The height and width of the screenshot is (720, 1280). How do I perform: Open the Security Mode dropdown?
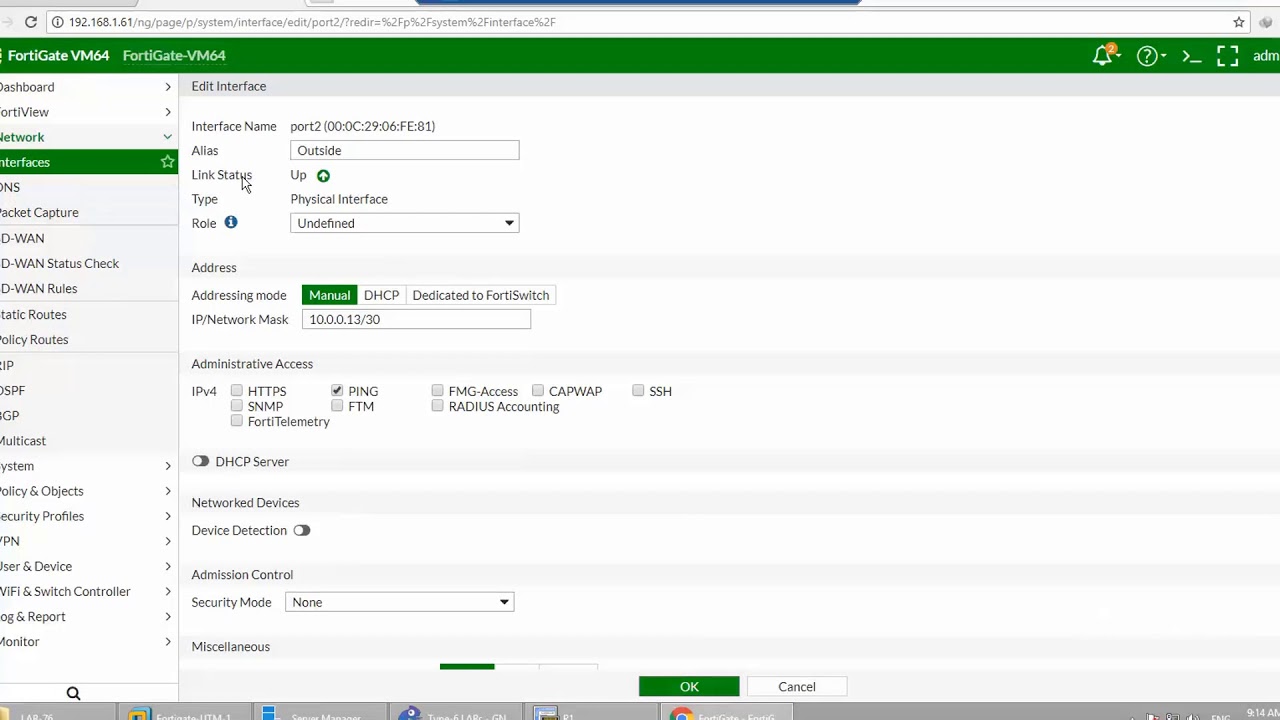point(399,602)
